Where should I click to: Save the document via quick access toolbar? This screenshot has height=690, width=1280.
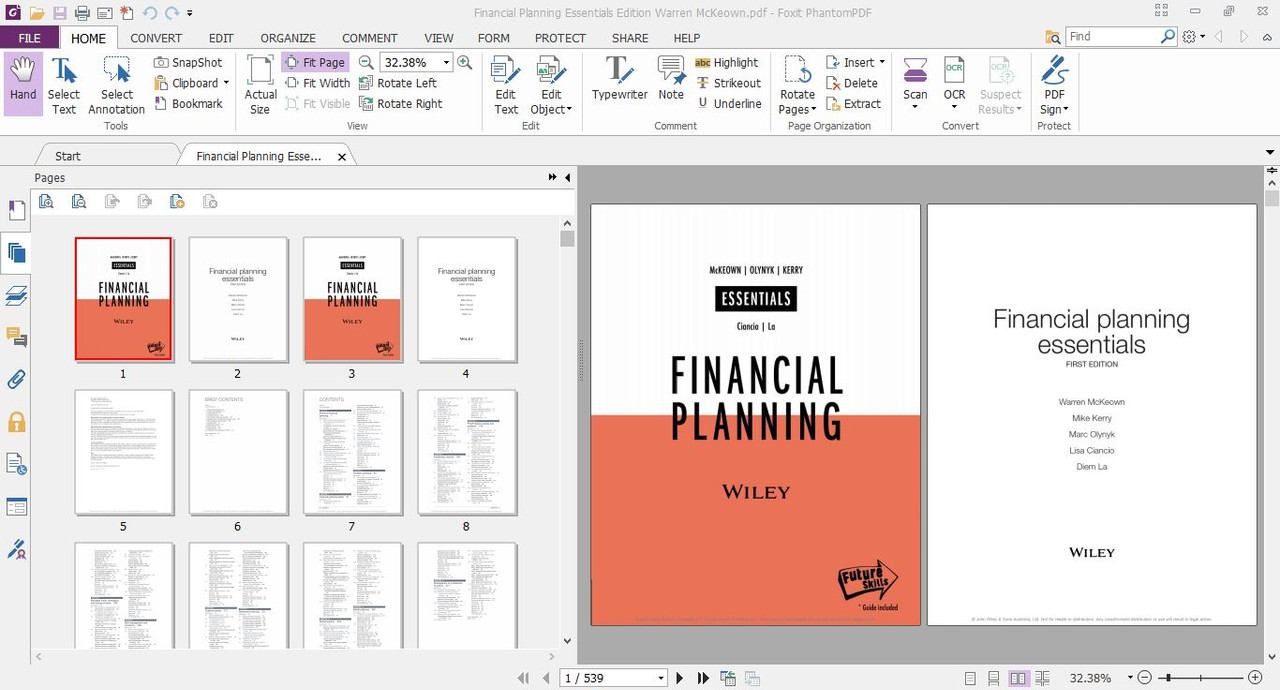coord(60,13)
